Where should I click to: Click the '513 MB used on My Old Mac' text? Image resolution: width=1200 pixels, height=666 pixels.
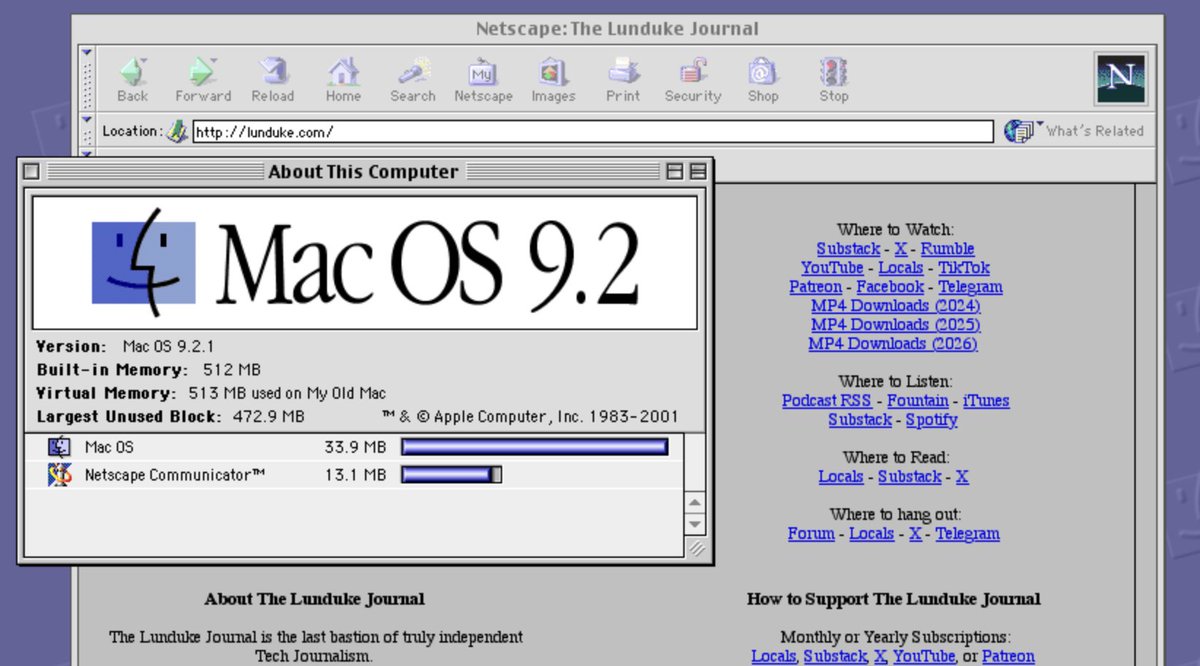click(287, 393)
